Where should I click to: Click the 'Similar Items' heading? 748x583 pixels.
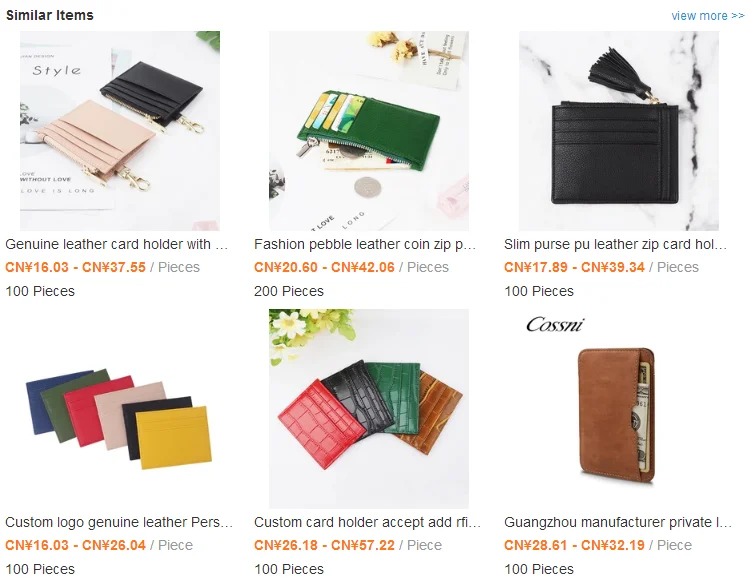click(50, 15)
